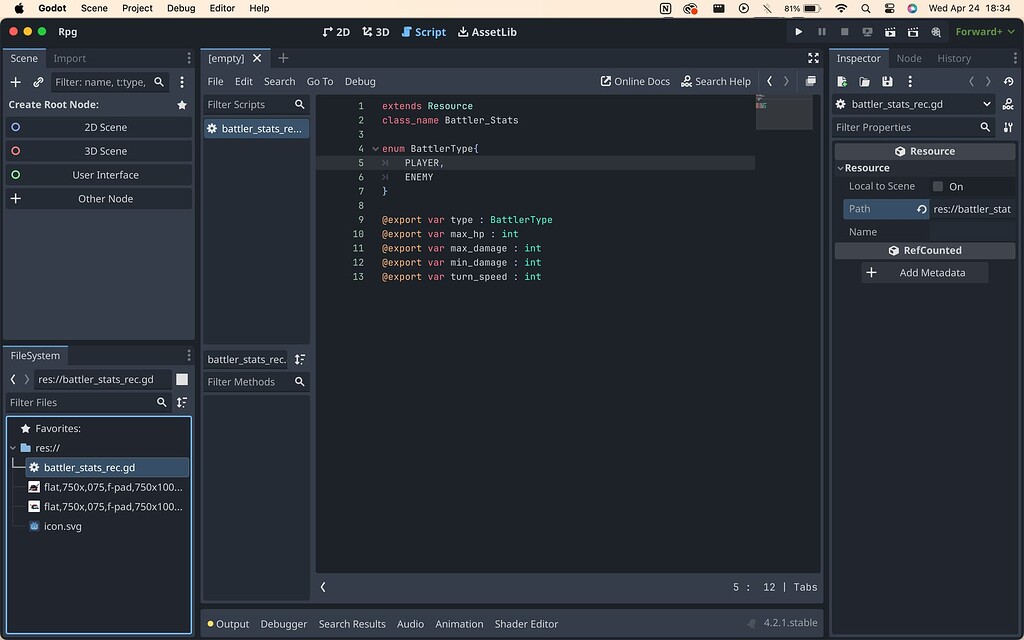
Task: Run the project with the Play icon
Action: [x=799, y=31]
